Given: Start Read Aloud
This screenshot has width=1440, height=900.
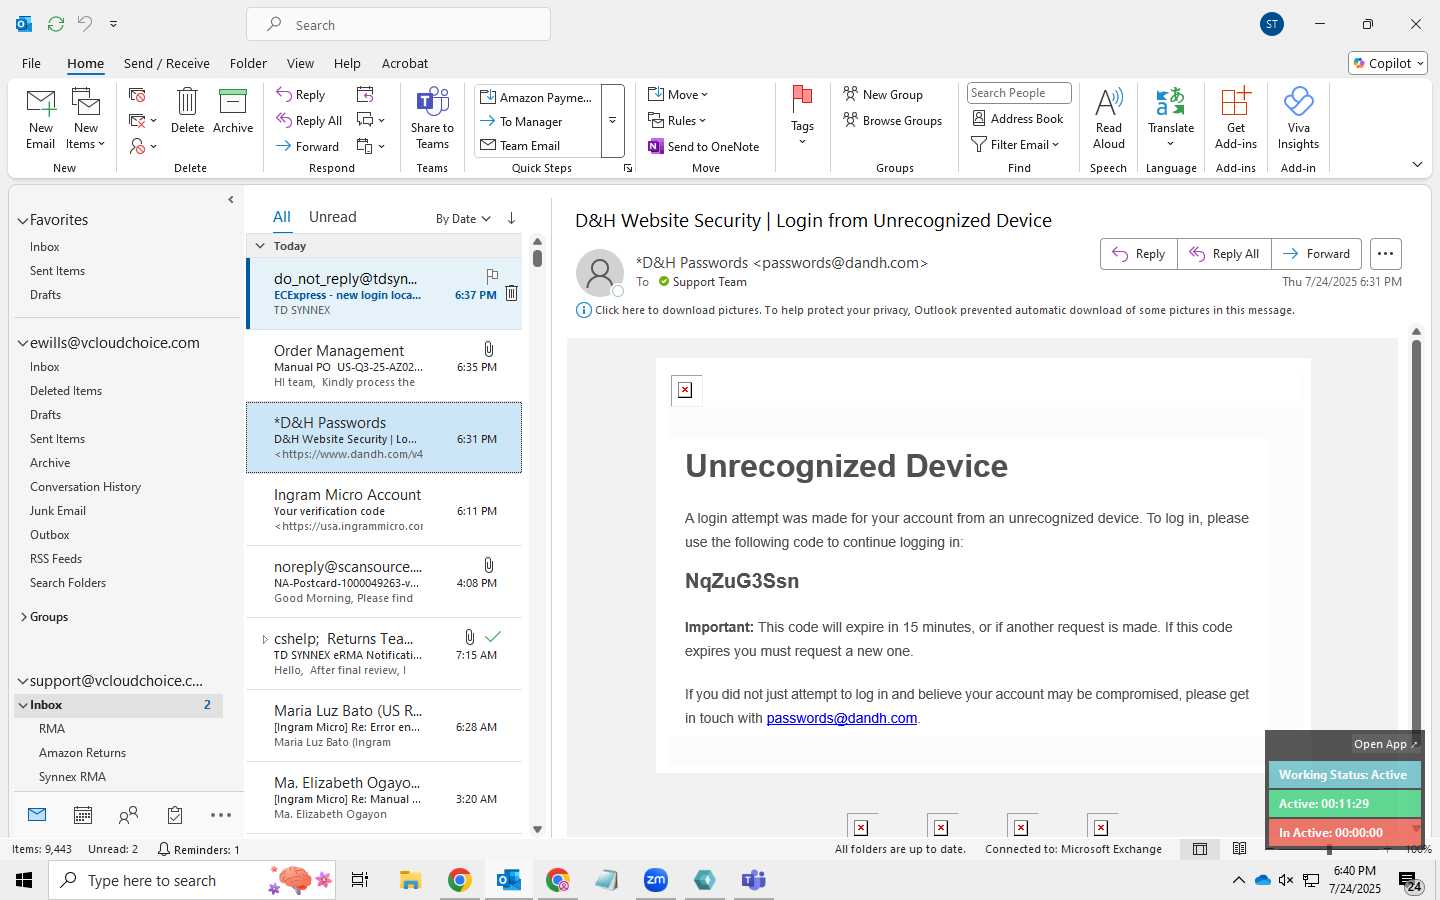Looking at the screenshot, I should click(1109, 118).
